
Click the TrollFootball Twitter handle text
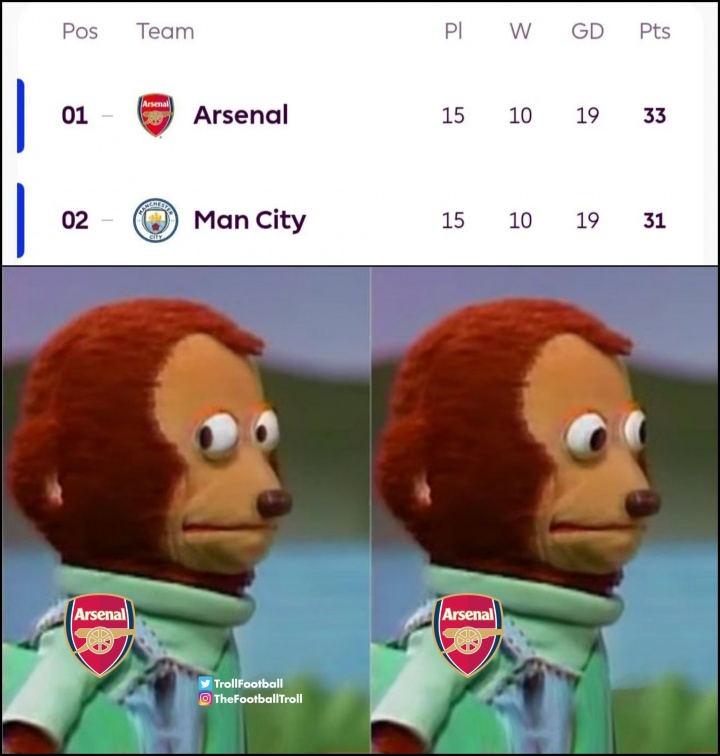point(248,683)
